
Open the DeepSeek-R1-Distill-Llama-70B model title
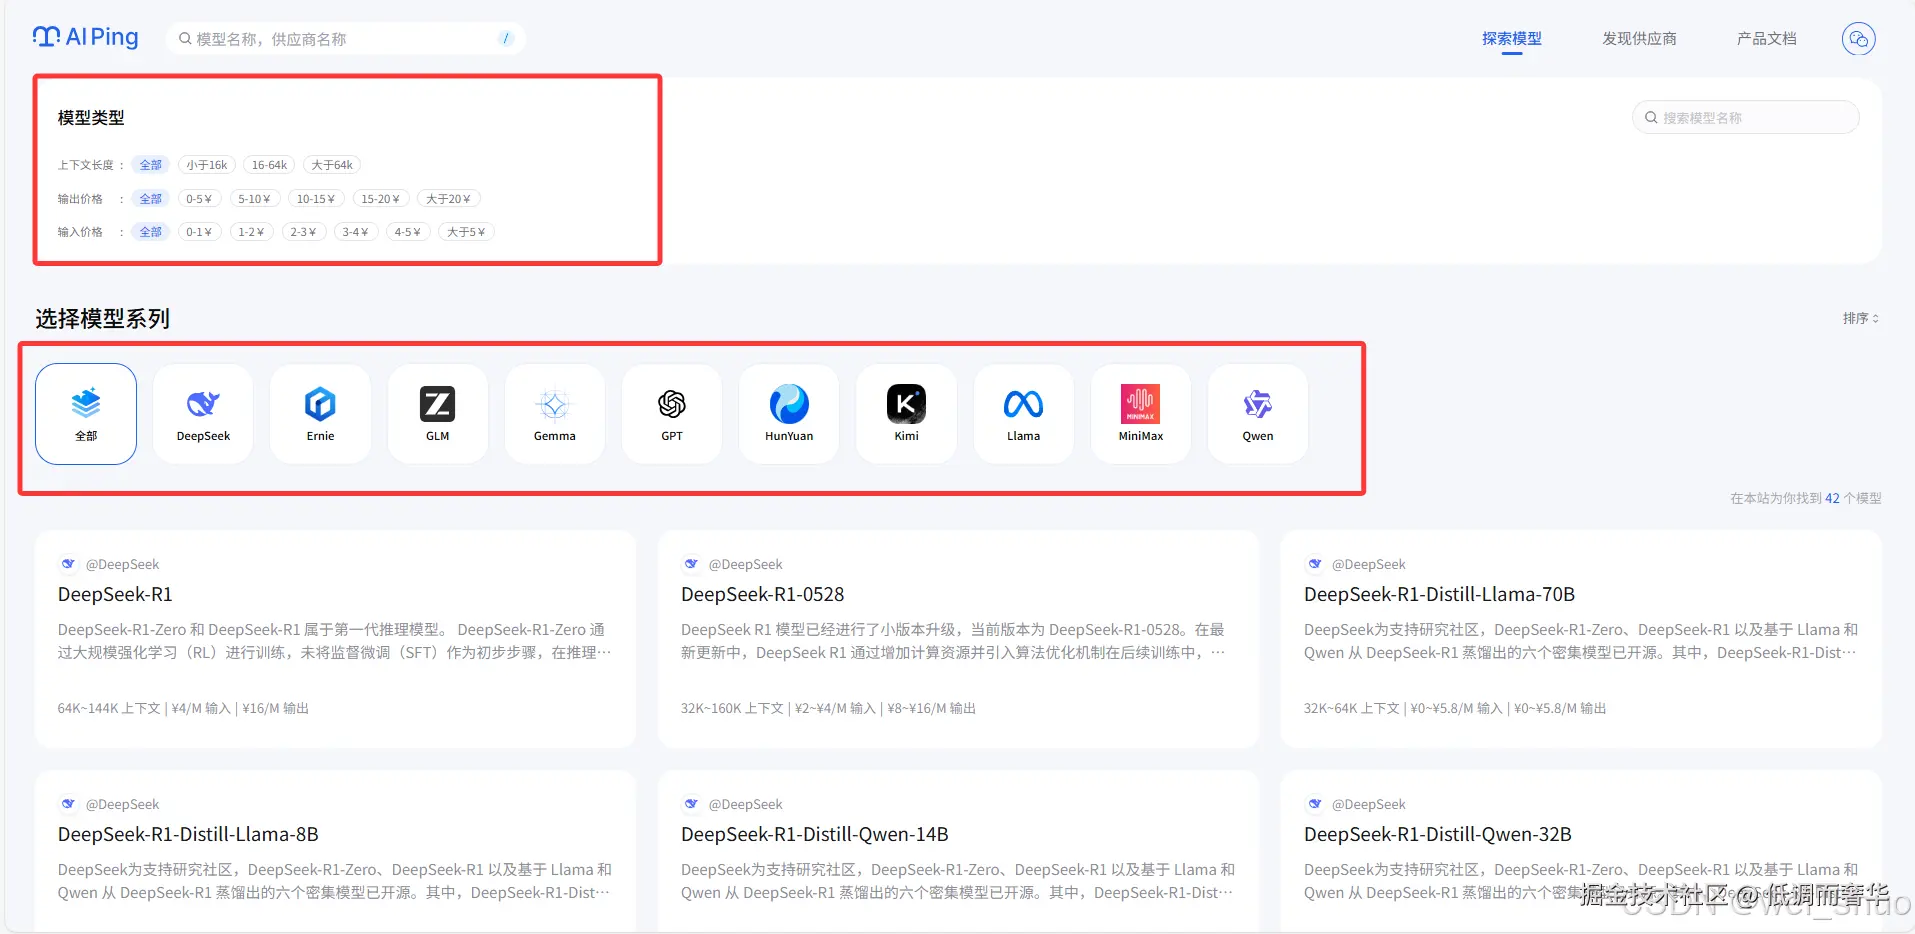1439,595
